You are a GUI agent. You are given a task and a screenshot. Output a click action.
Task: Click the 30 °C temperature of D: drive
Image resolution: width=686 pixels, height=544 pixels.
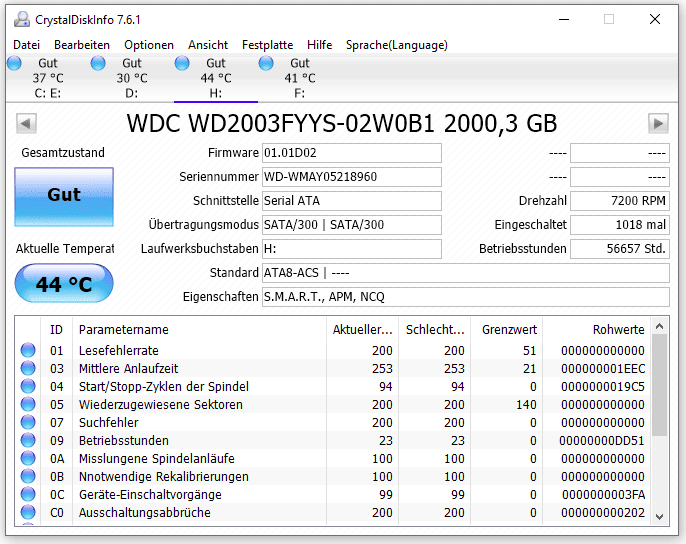[132, 78]
